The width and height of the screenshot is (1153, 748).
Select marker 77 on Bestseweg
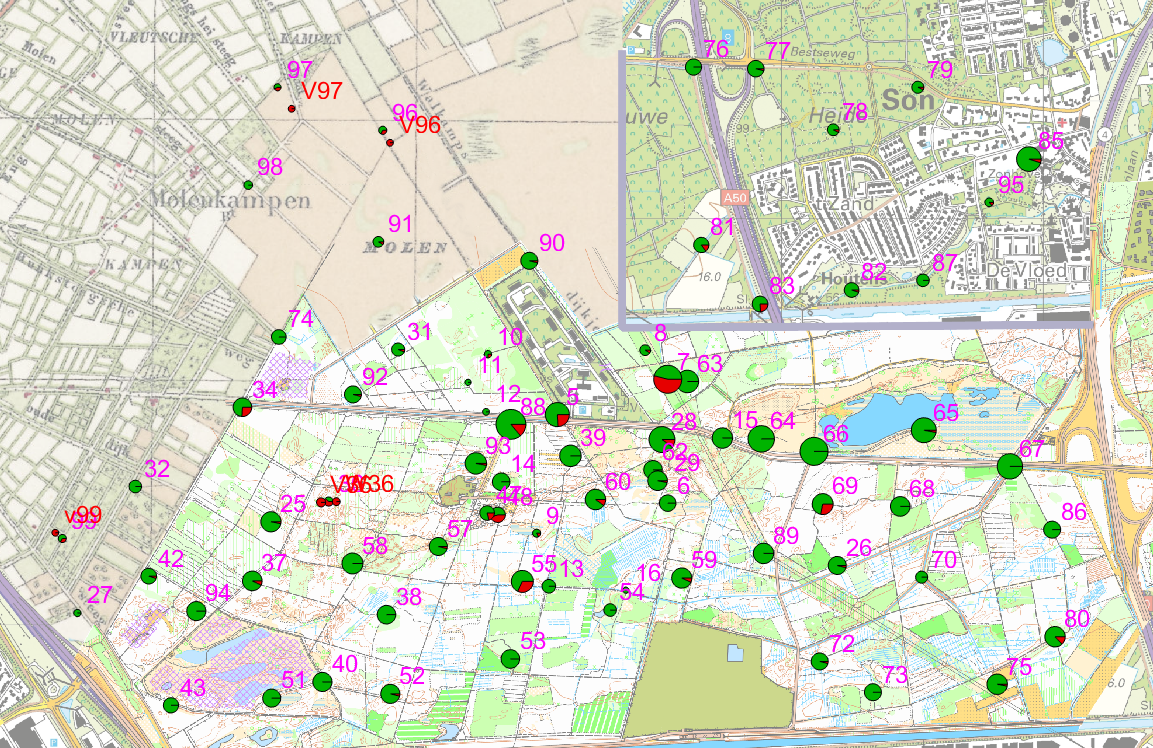click(x=756, y=69)
